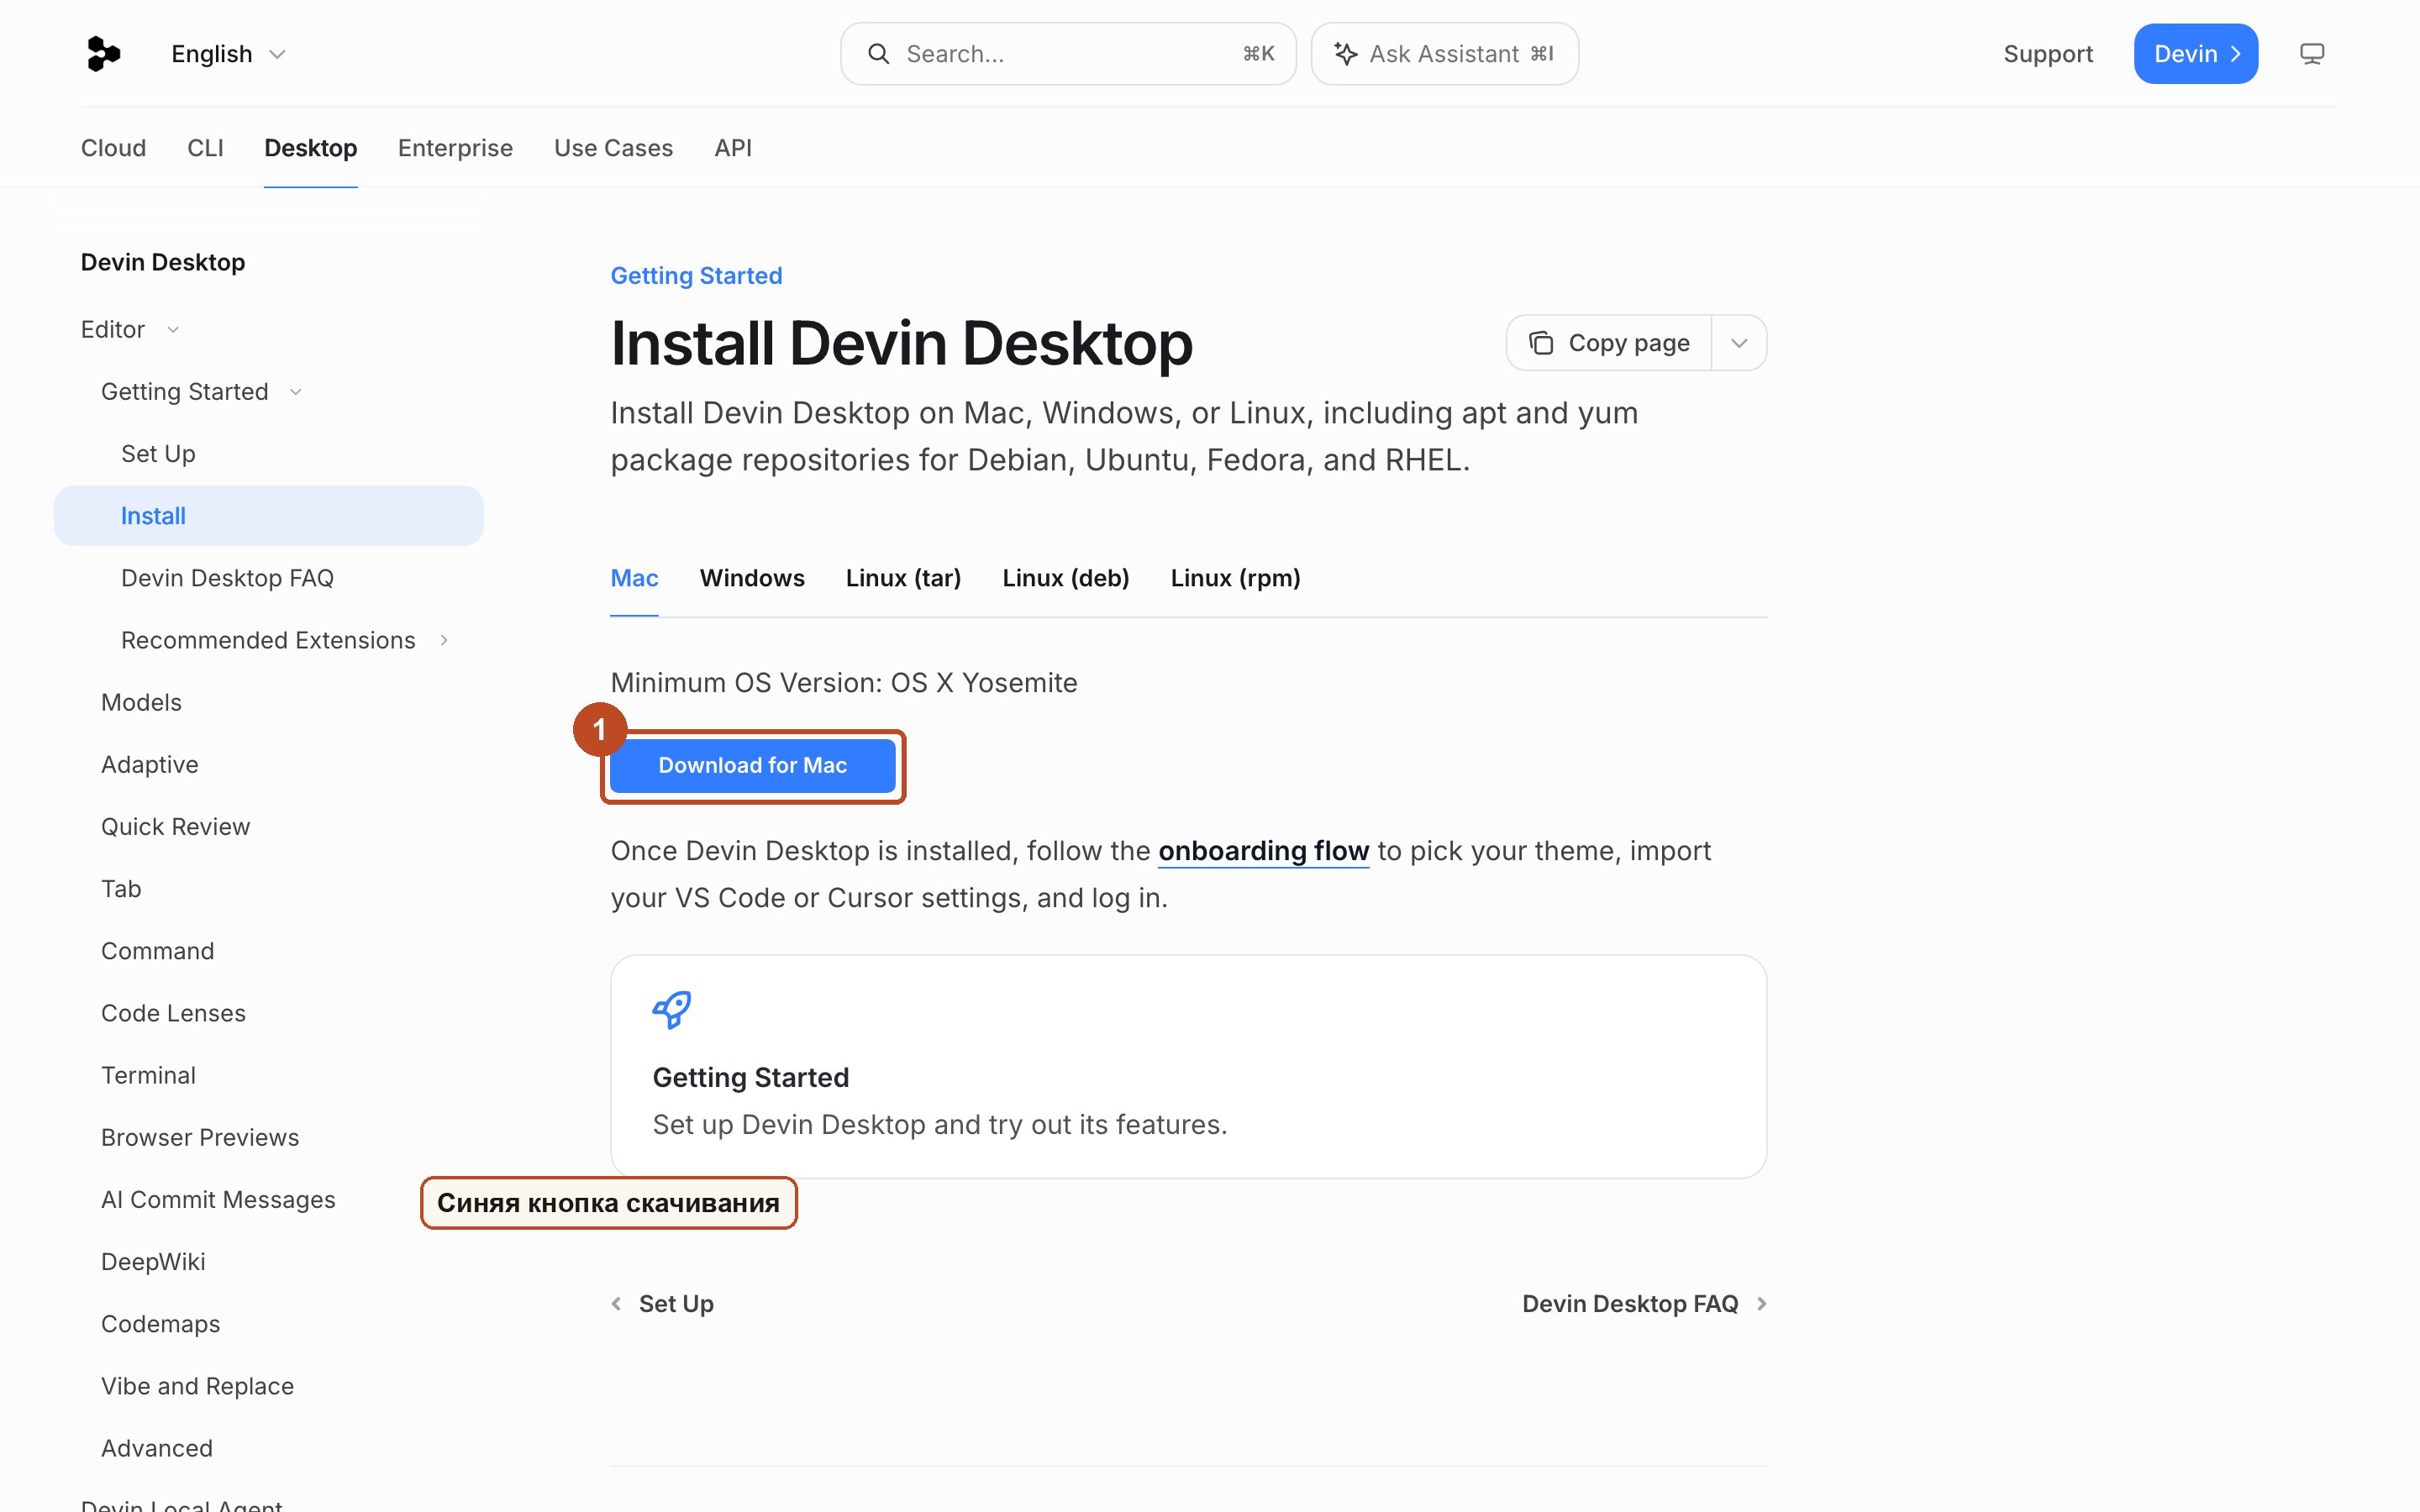Open the English language dropdown

[228, 54]
